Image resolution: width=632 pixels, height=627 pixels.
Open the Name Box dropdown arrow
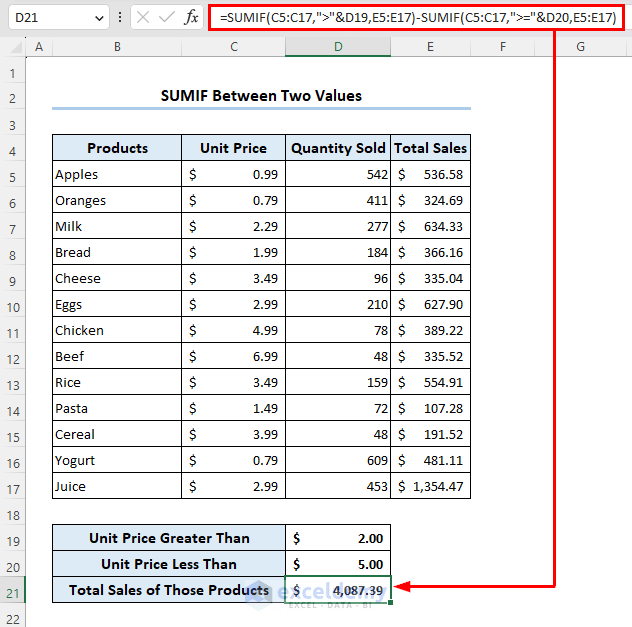99,18
